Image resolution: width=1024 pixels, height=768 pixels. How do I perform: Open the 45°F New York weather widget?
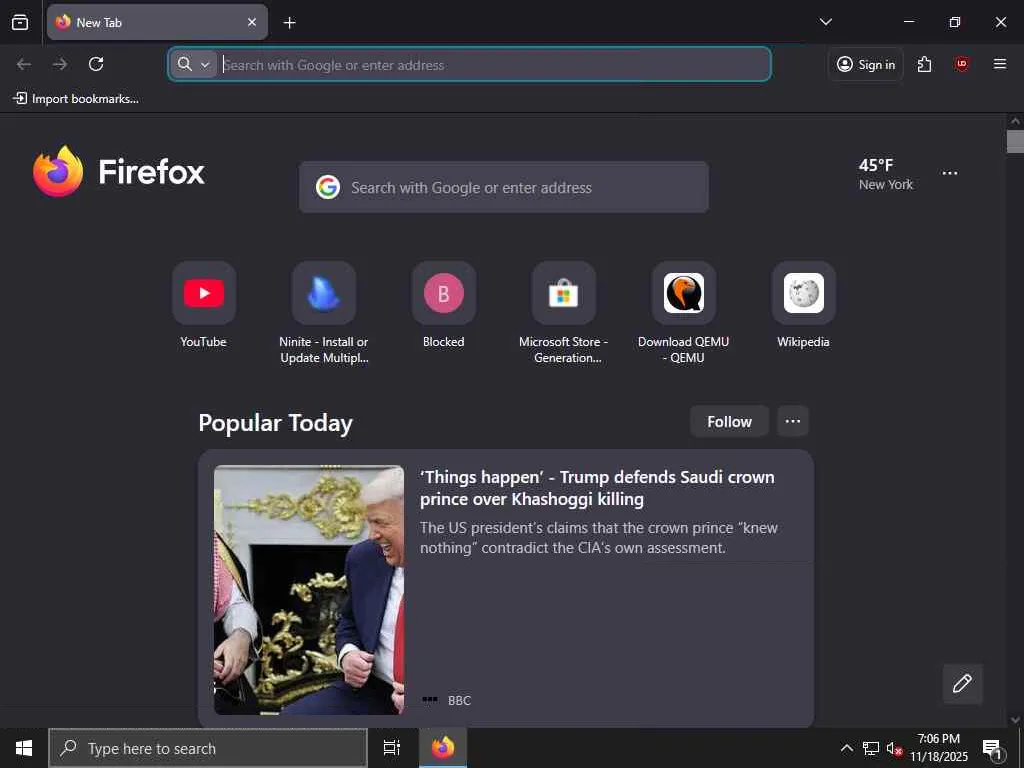pos(886,174)
